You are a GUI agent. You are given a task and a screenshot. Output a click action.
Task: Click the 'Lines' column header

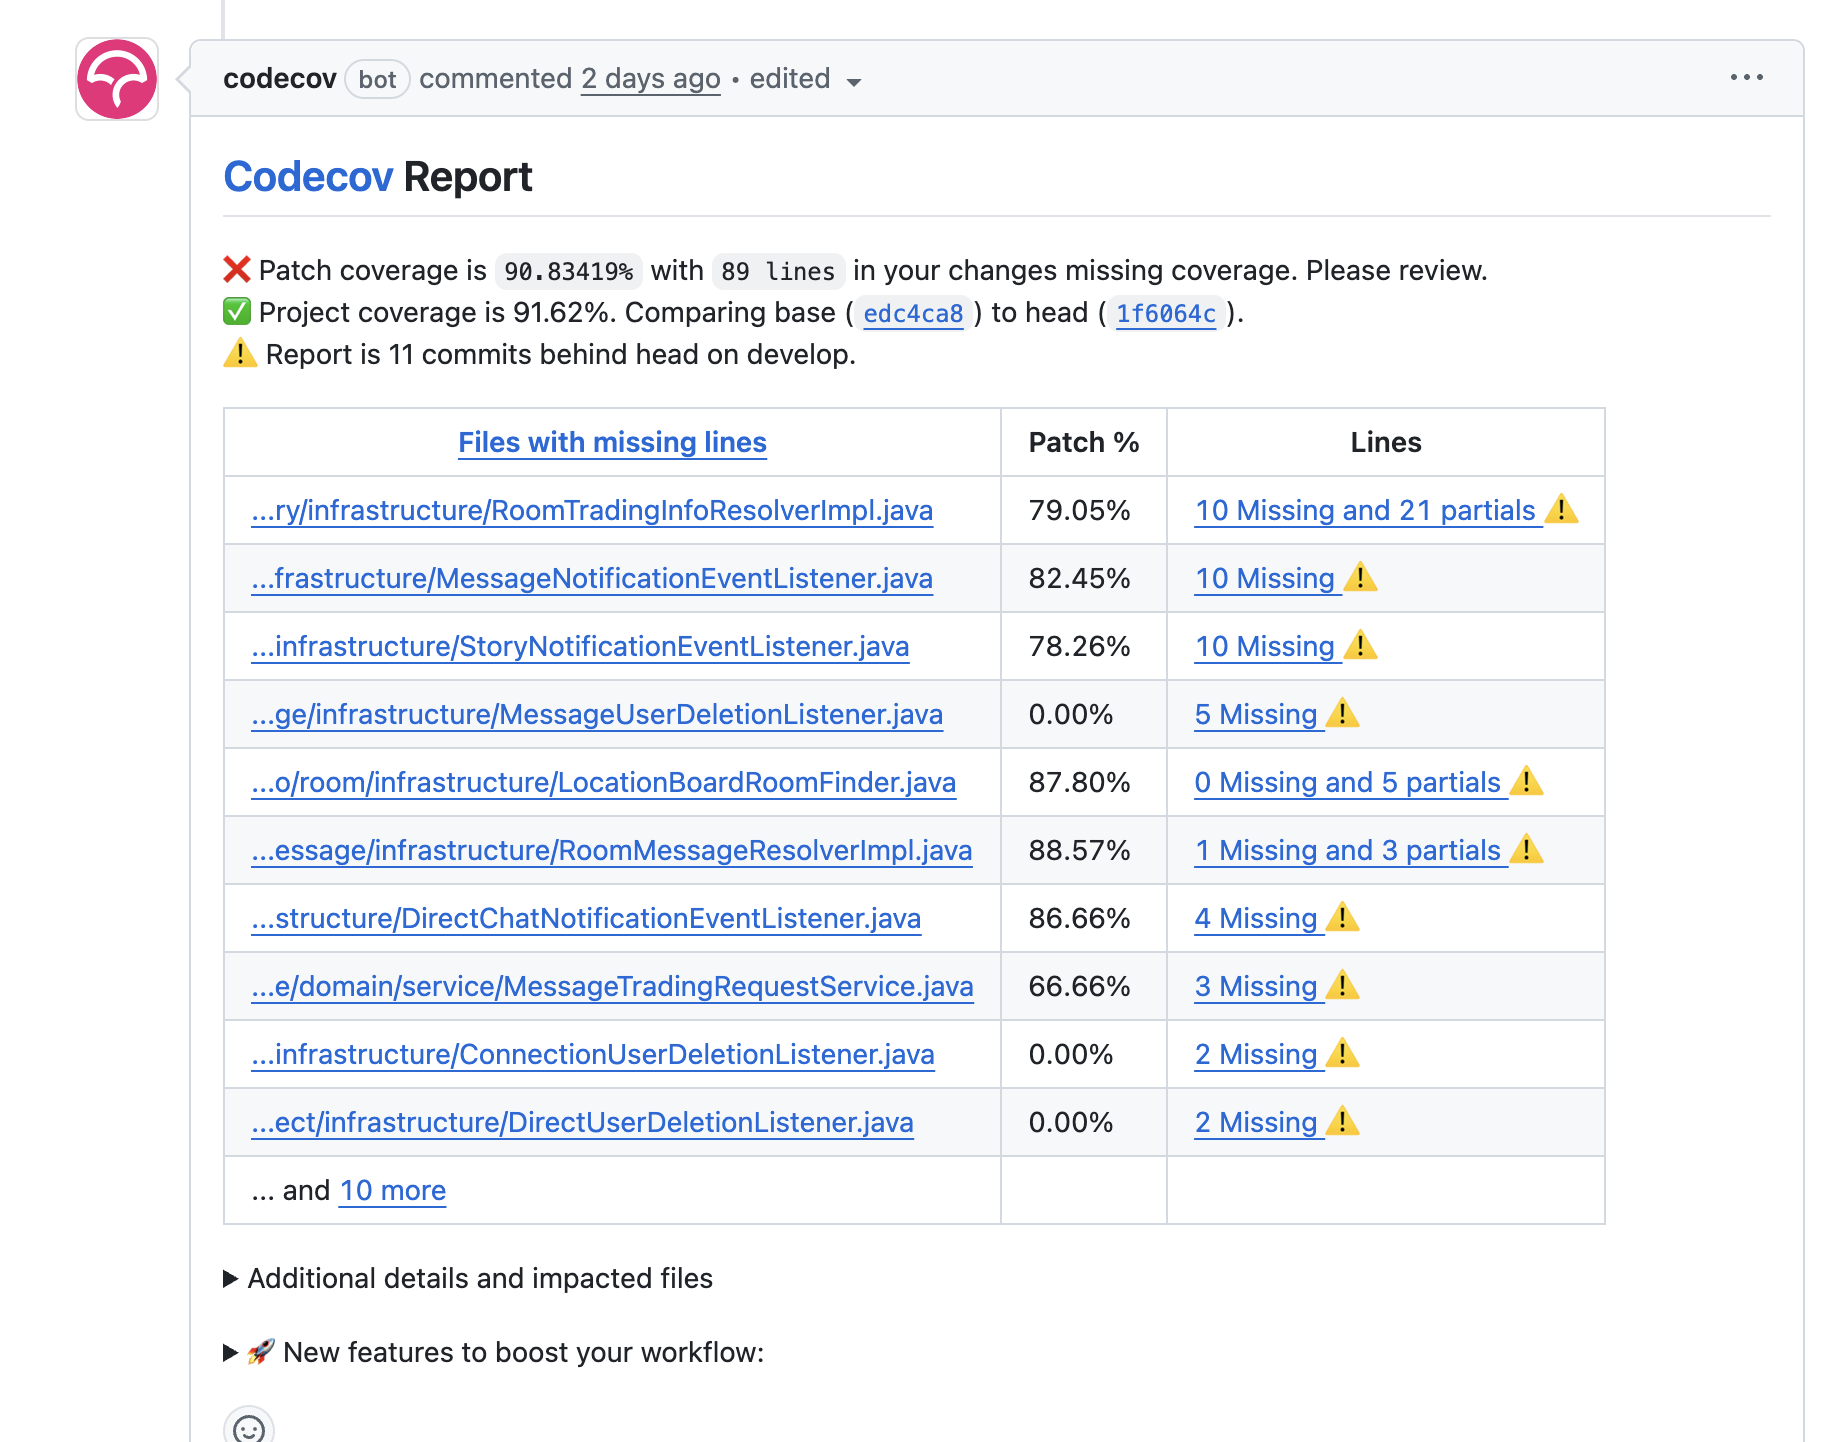pyautogui.click(x=1386, y=442)
